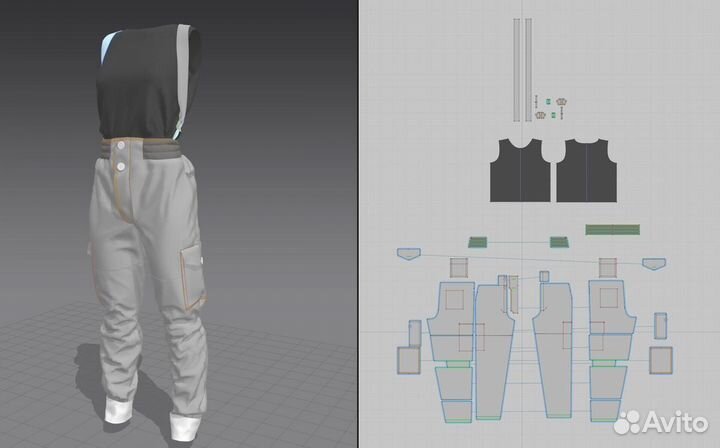Viewport: 720px width, 448px height.
Task: Click lower white button on trouser fly
Action: 121,167
